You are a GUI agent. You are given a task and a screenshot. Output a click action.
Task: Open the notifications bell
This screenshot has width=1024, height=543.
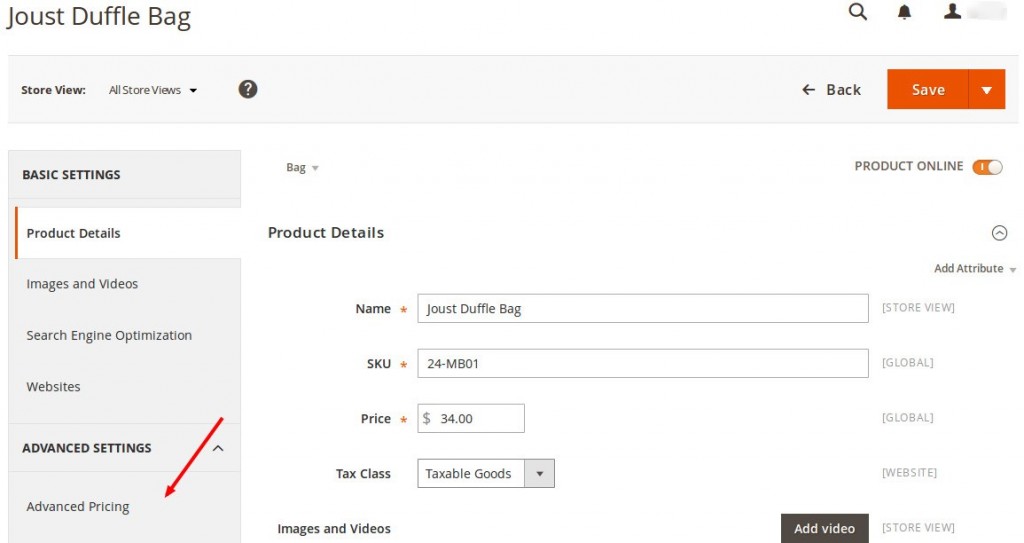pyautogui.click(x=905, y=12)
